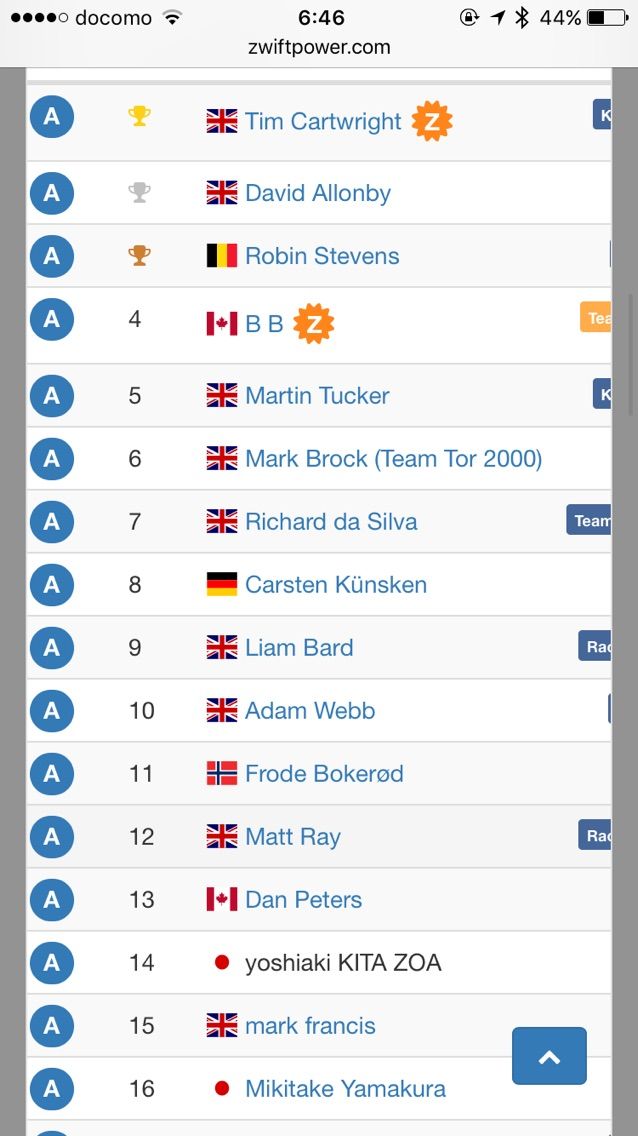This screenshot has height=1136, width=638.
Task: View Richard da Silva's profile link
Action: [331, 521]
